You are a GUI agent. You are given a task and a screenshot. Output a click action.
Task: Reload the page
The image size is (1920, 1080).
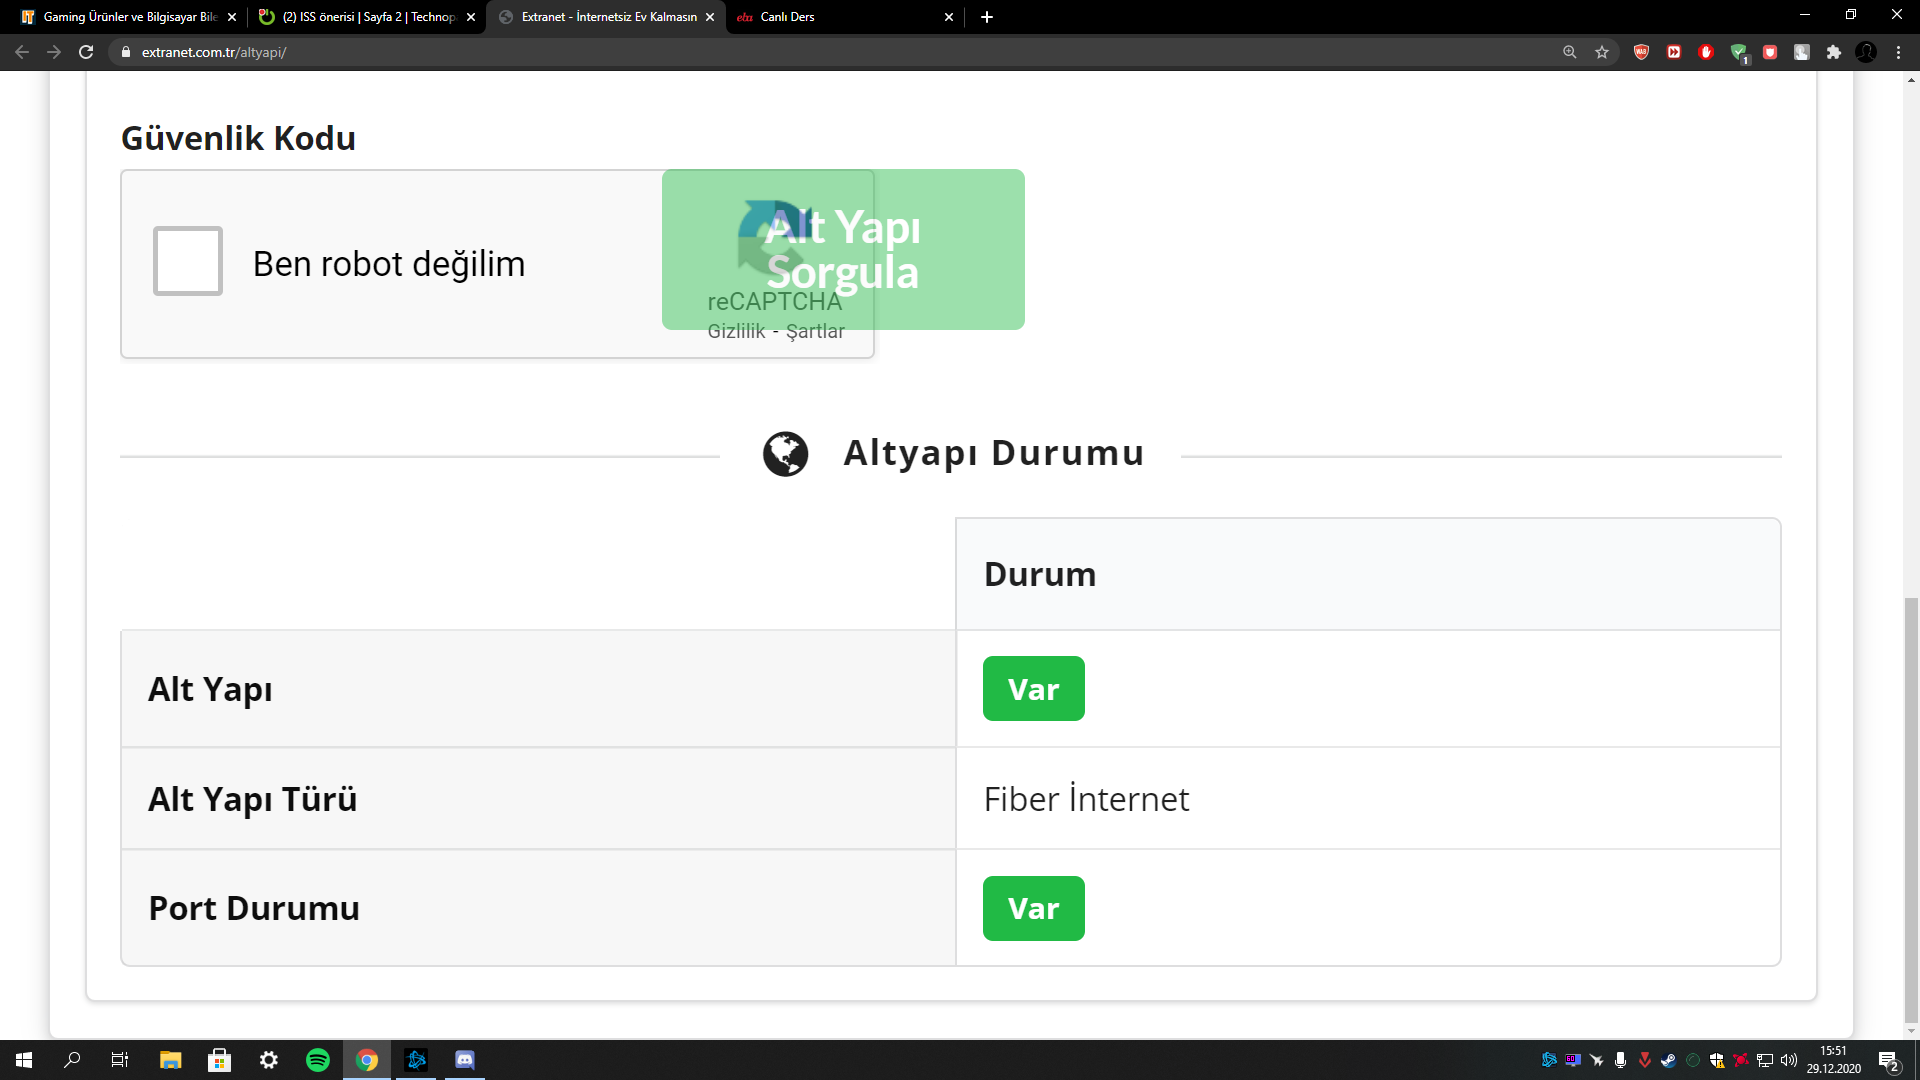tap(86, 52)
